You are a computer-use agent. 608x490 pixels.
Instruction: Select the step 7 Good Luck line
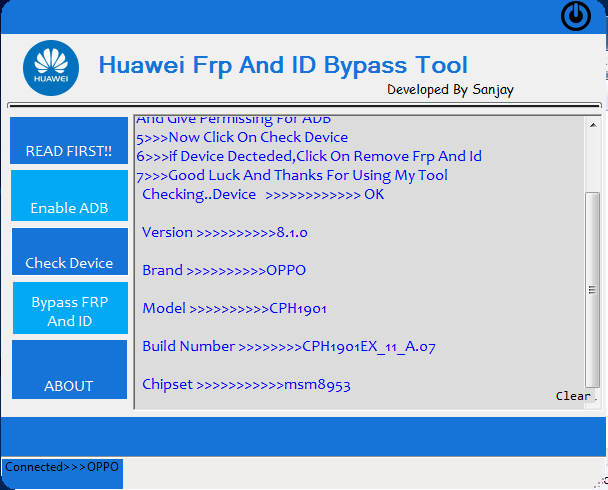(x=292, y=175)
